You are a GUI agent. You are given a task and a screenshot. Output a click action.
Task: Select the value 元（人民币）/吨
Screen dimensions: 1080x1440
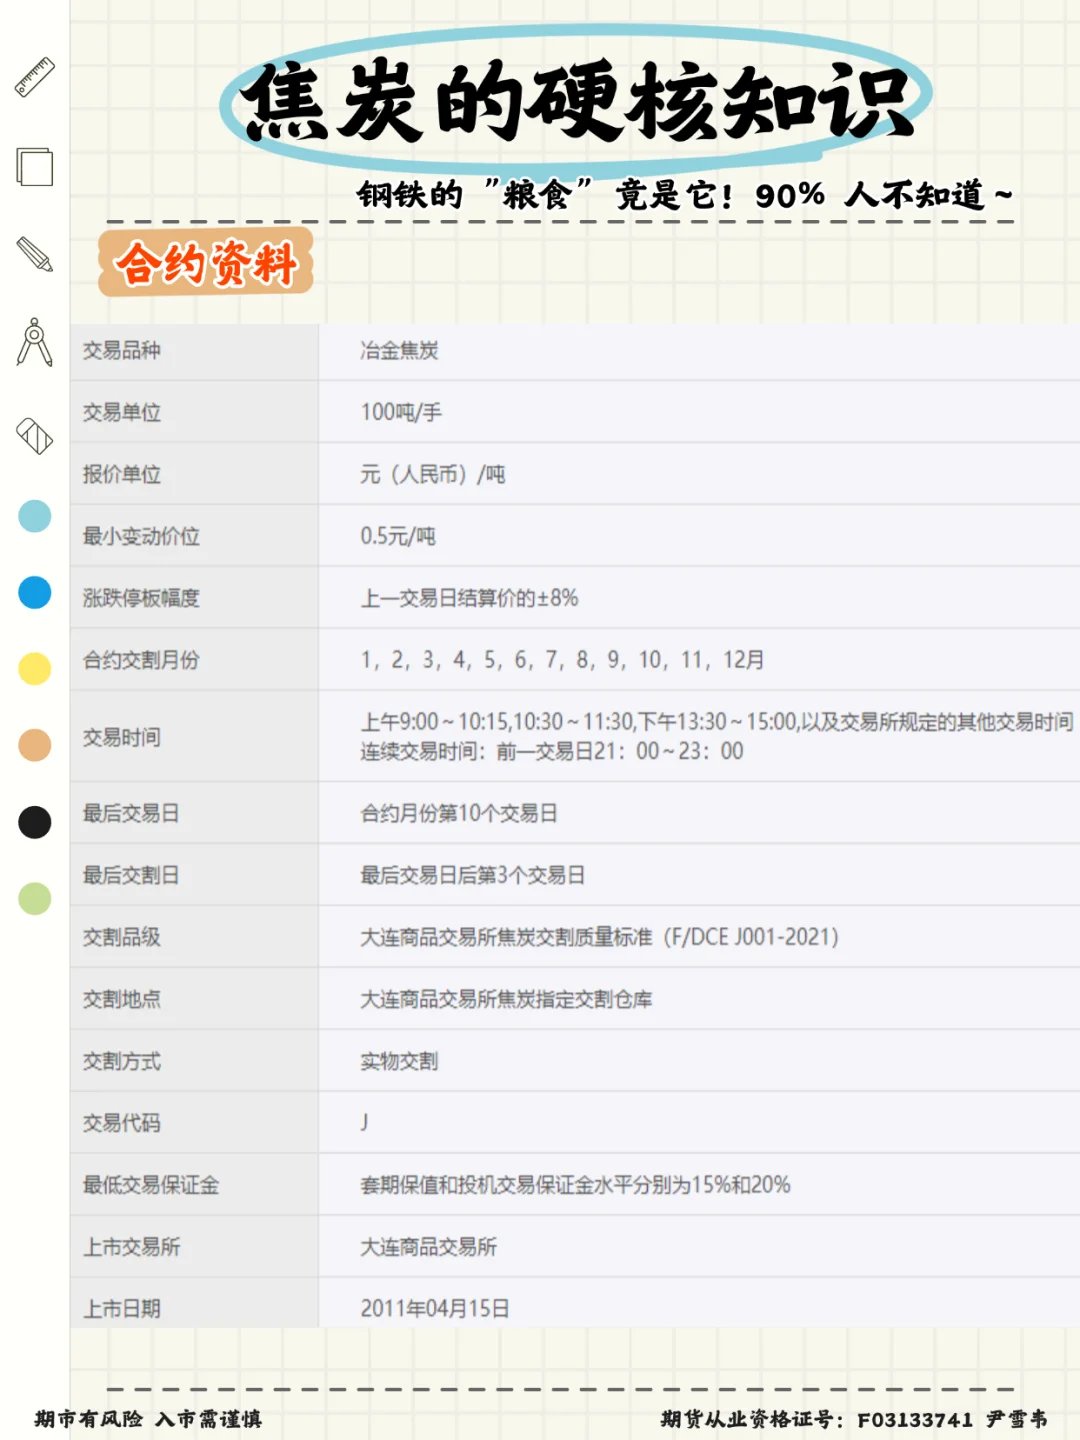pos(433,474)
